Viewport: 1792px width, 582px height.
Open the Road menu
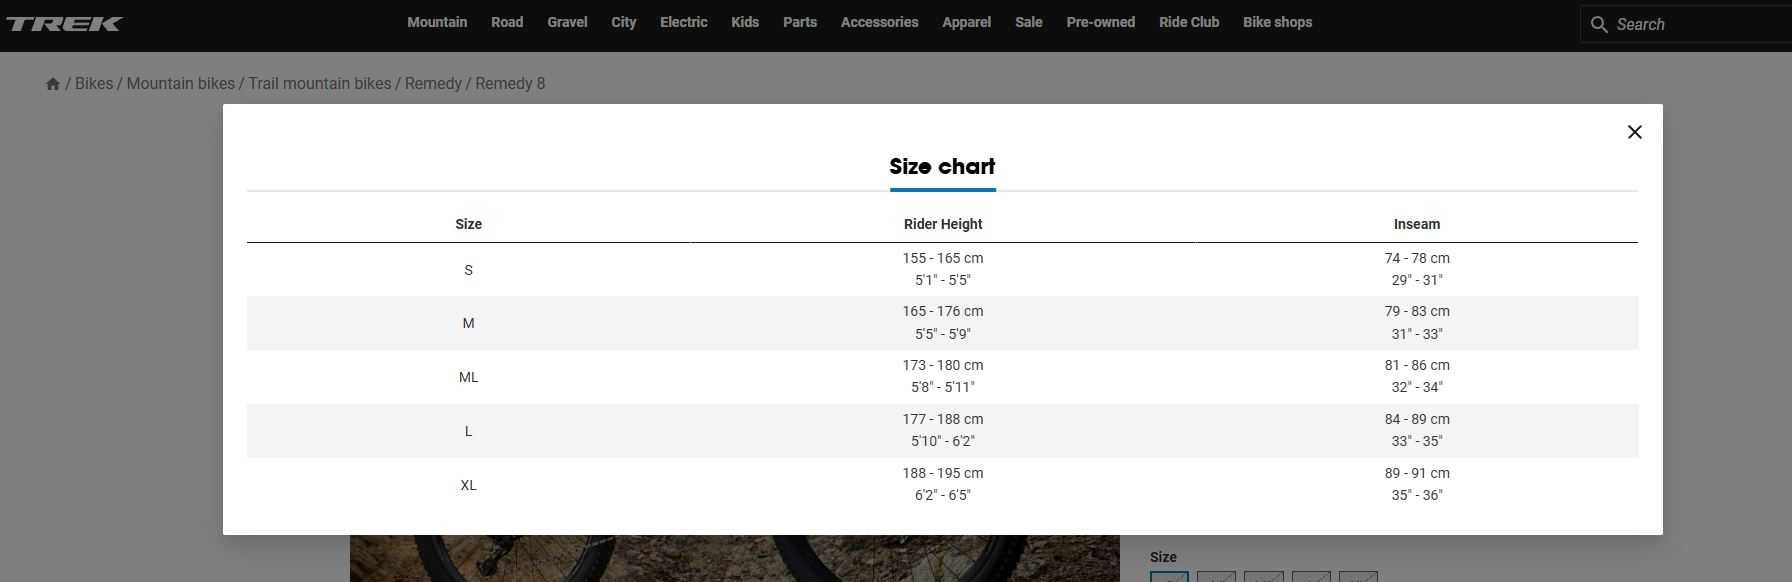507,22
